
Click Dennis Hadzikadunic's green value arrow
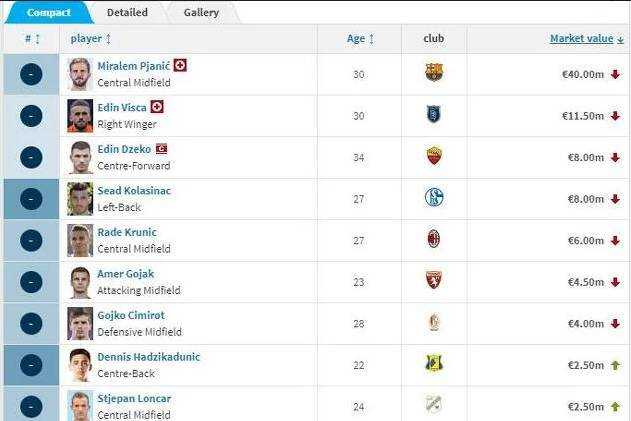tap(615, 365)
